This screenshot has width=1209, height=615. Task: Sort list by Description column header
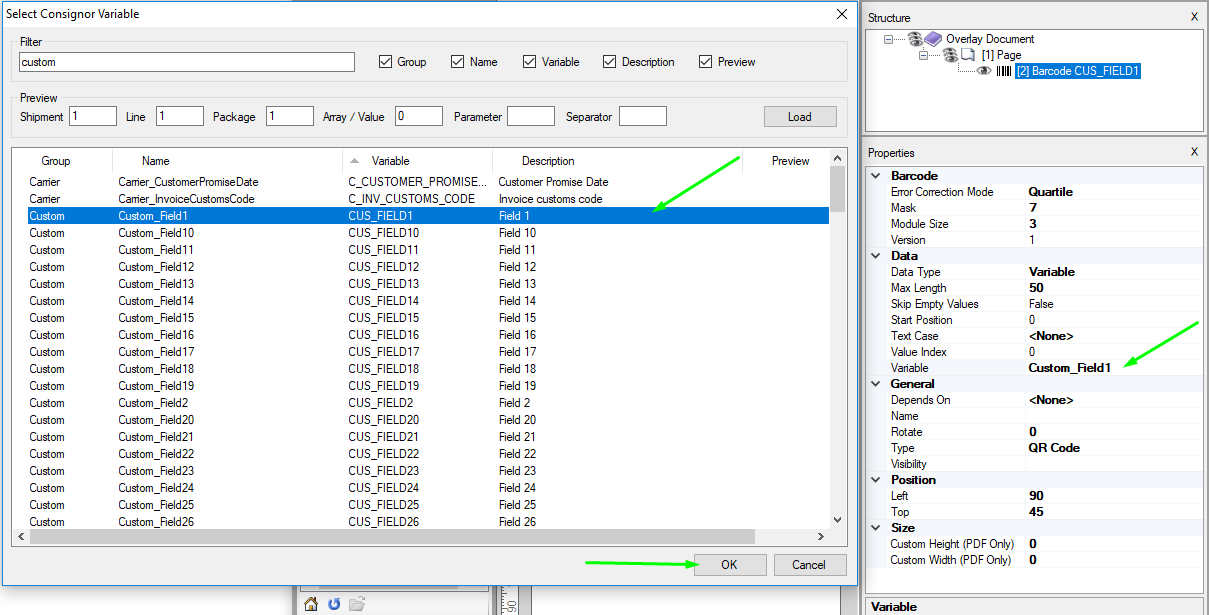pos(548,161)
